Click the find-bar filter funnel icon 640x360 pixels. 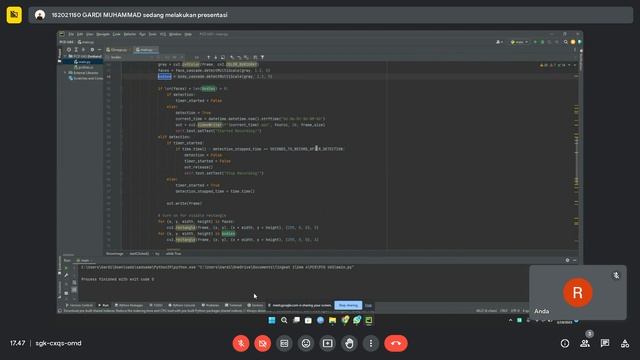click(262, 57)
